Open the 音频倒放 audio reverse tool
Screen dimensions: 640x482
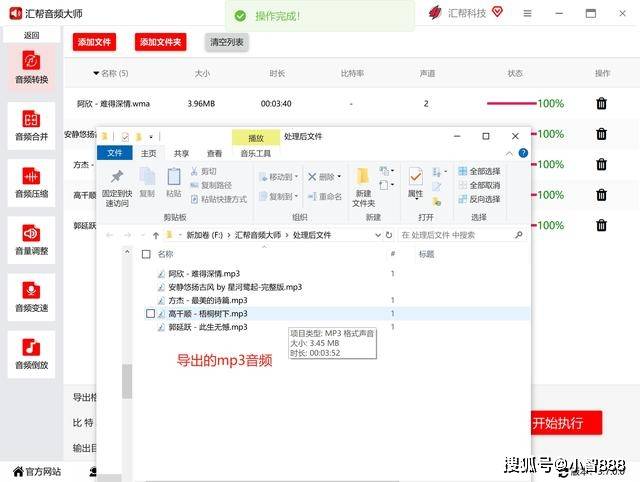pyautogui.click(x=31, y=354)
